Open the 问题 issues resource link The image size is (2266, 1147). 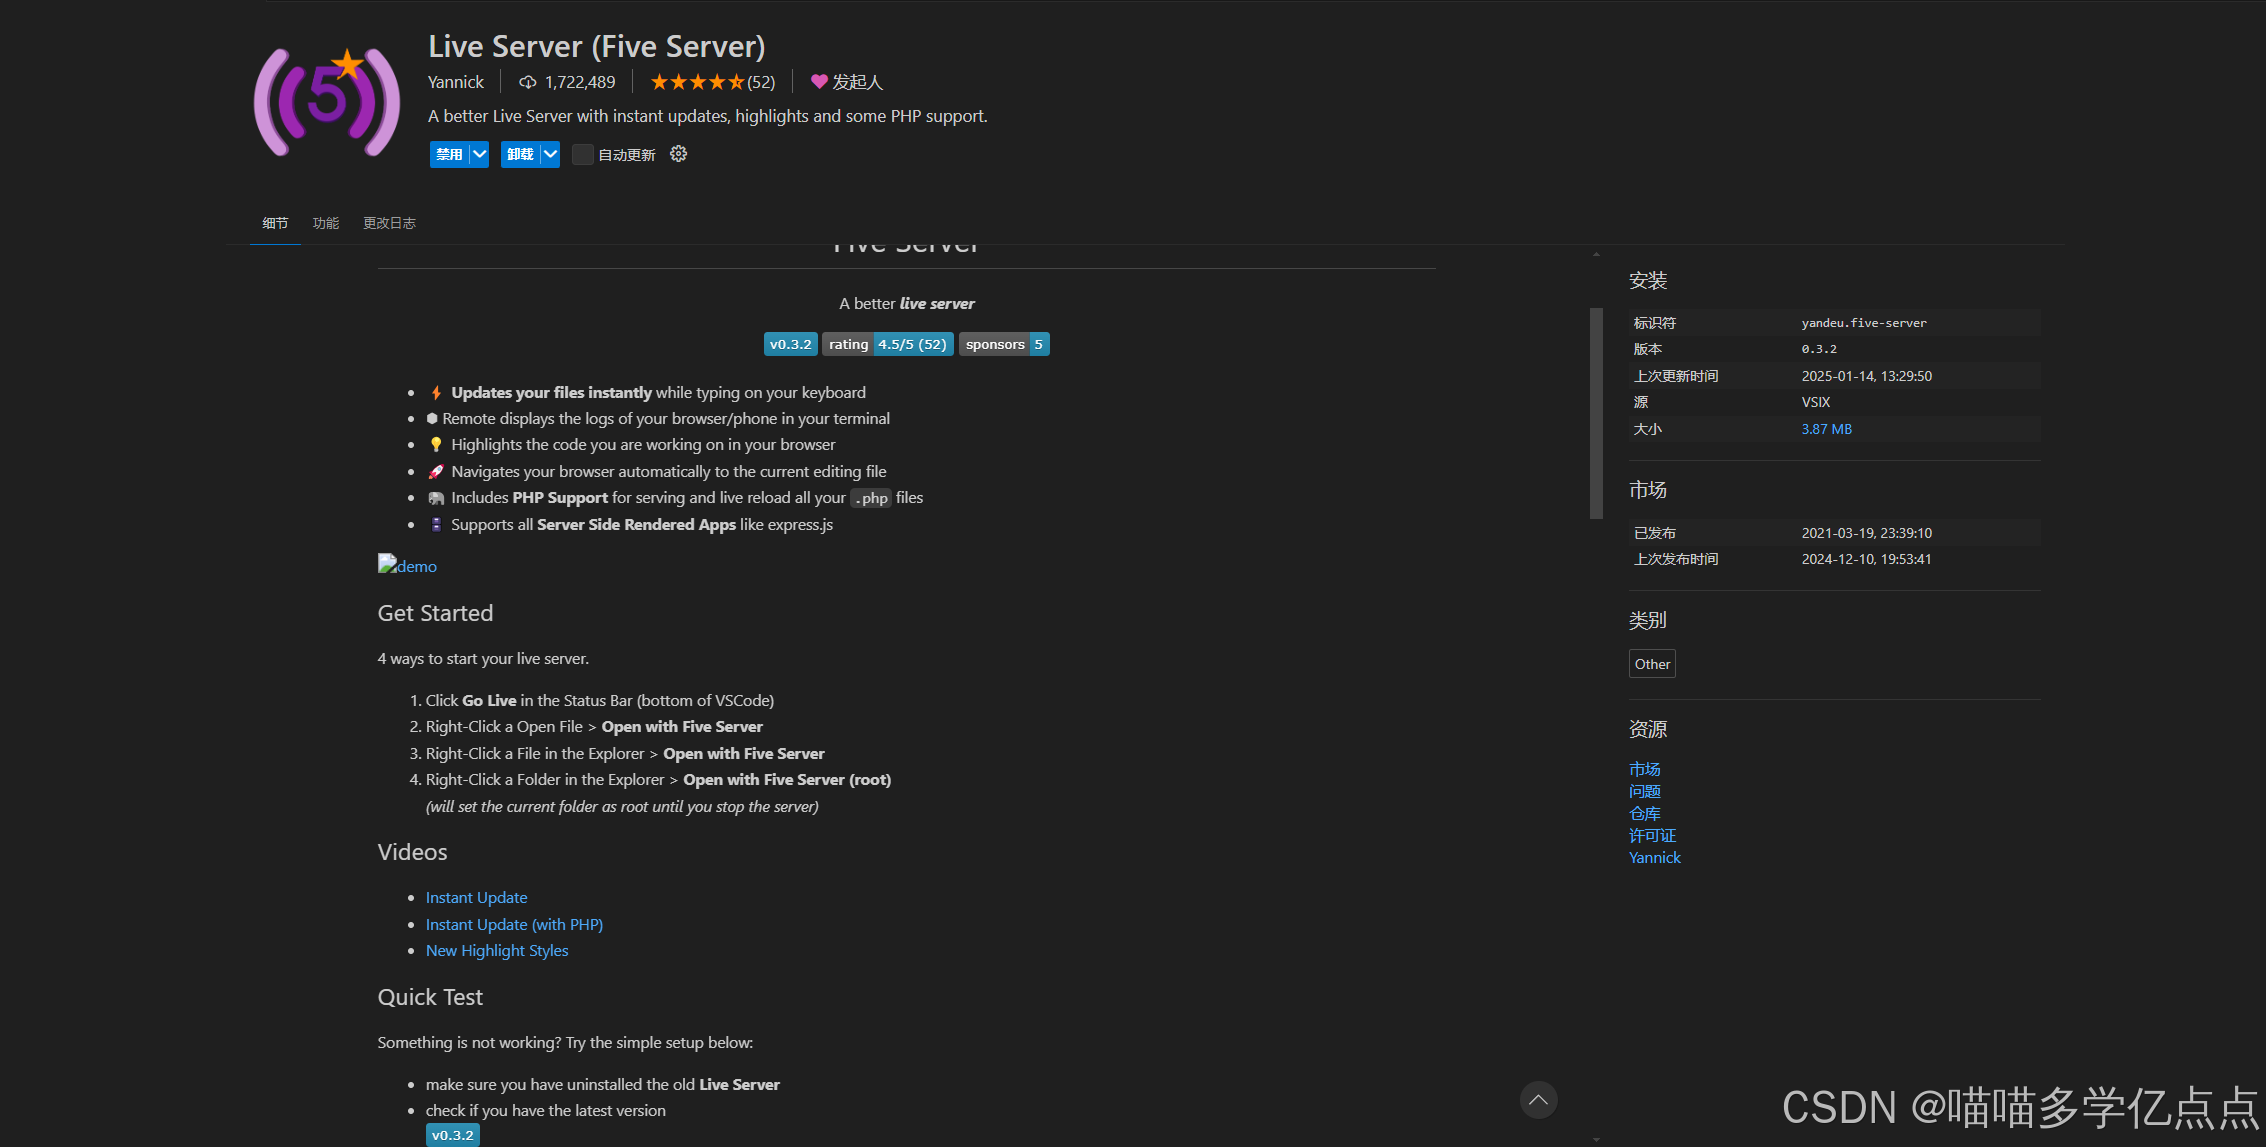(1644, 791)
